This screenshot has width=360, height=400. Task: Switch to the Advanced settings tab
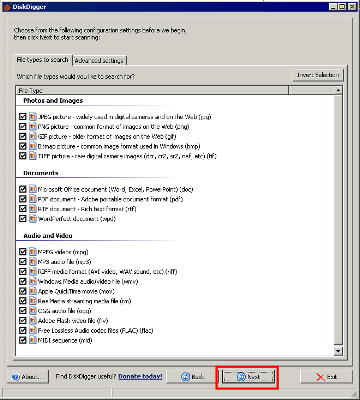tap(99, 61)
